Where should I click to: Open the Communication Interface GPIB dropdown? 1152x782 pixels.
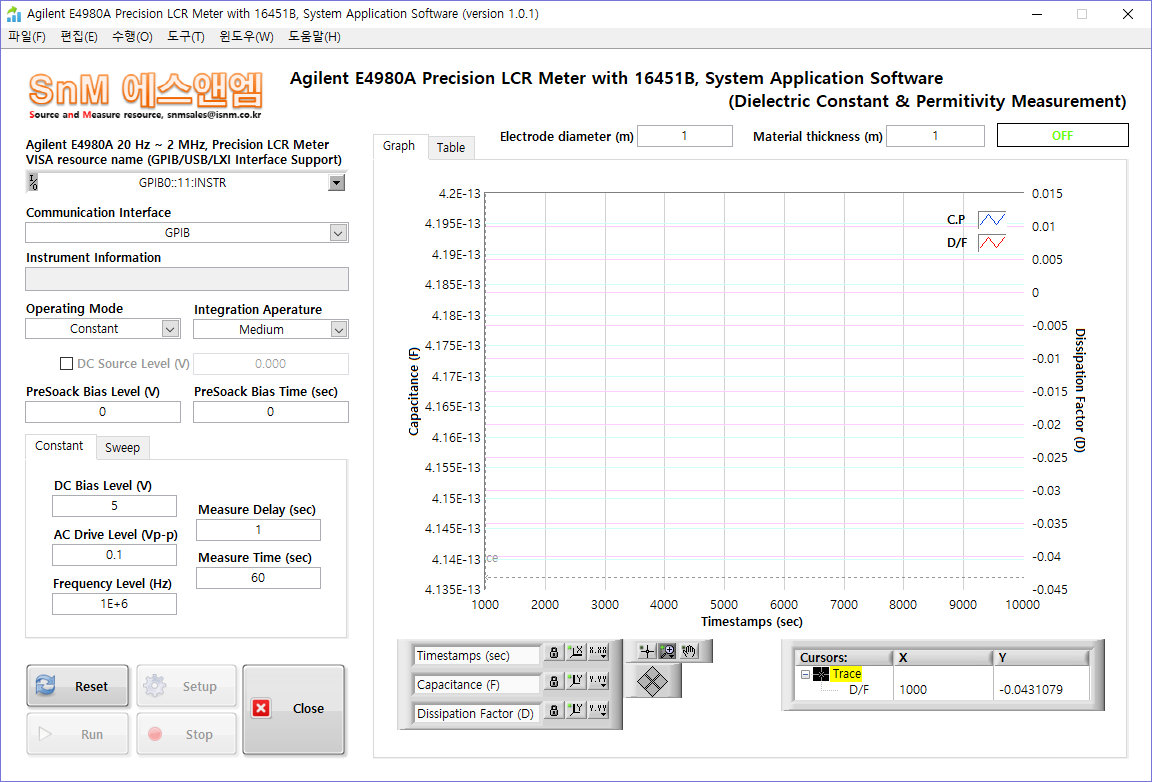(x=338, y=233)
